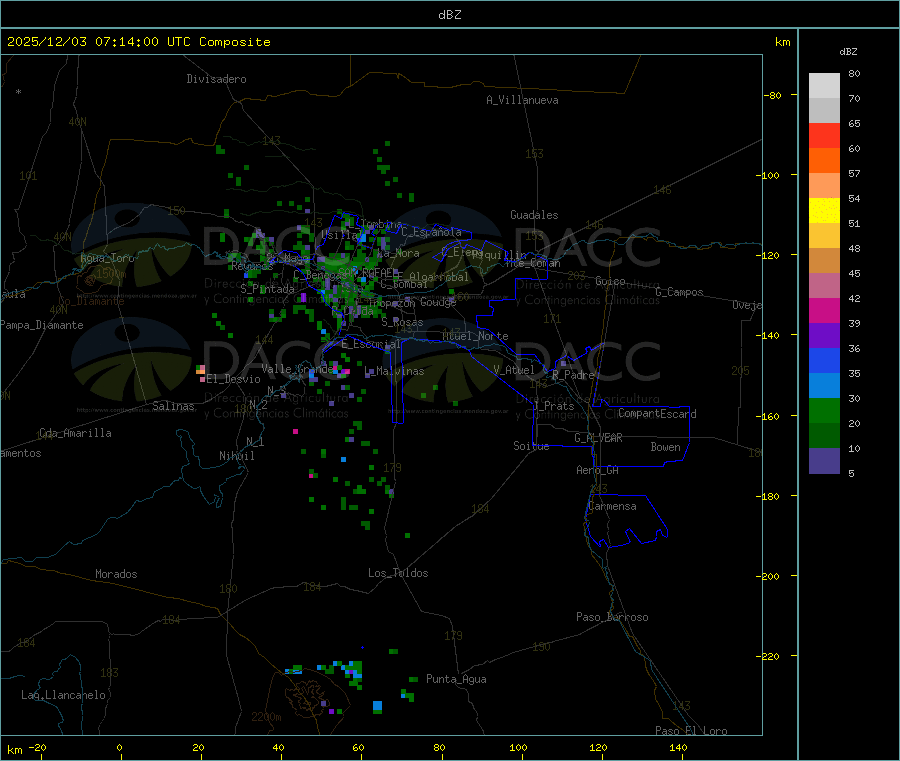The image size is (900, 761).
Task: Click the -80 tick on the right axis
Action: point(773,95)
